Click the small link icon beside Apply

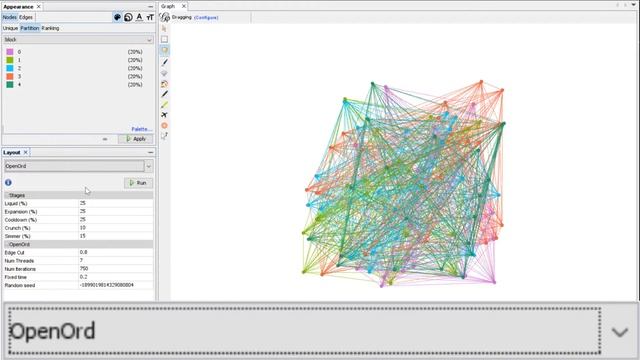click(x=105, y=139)
